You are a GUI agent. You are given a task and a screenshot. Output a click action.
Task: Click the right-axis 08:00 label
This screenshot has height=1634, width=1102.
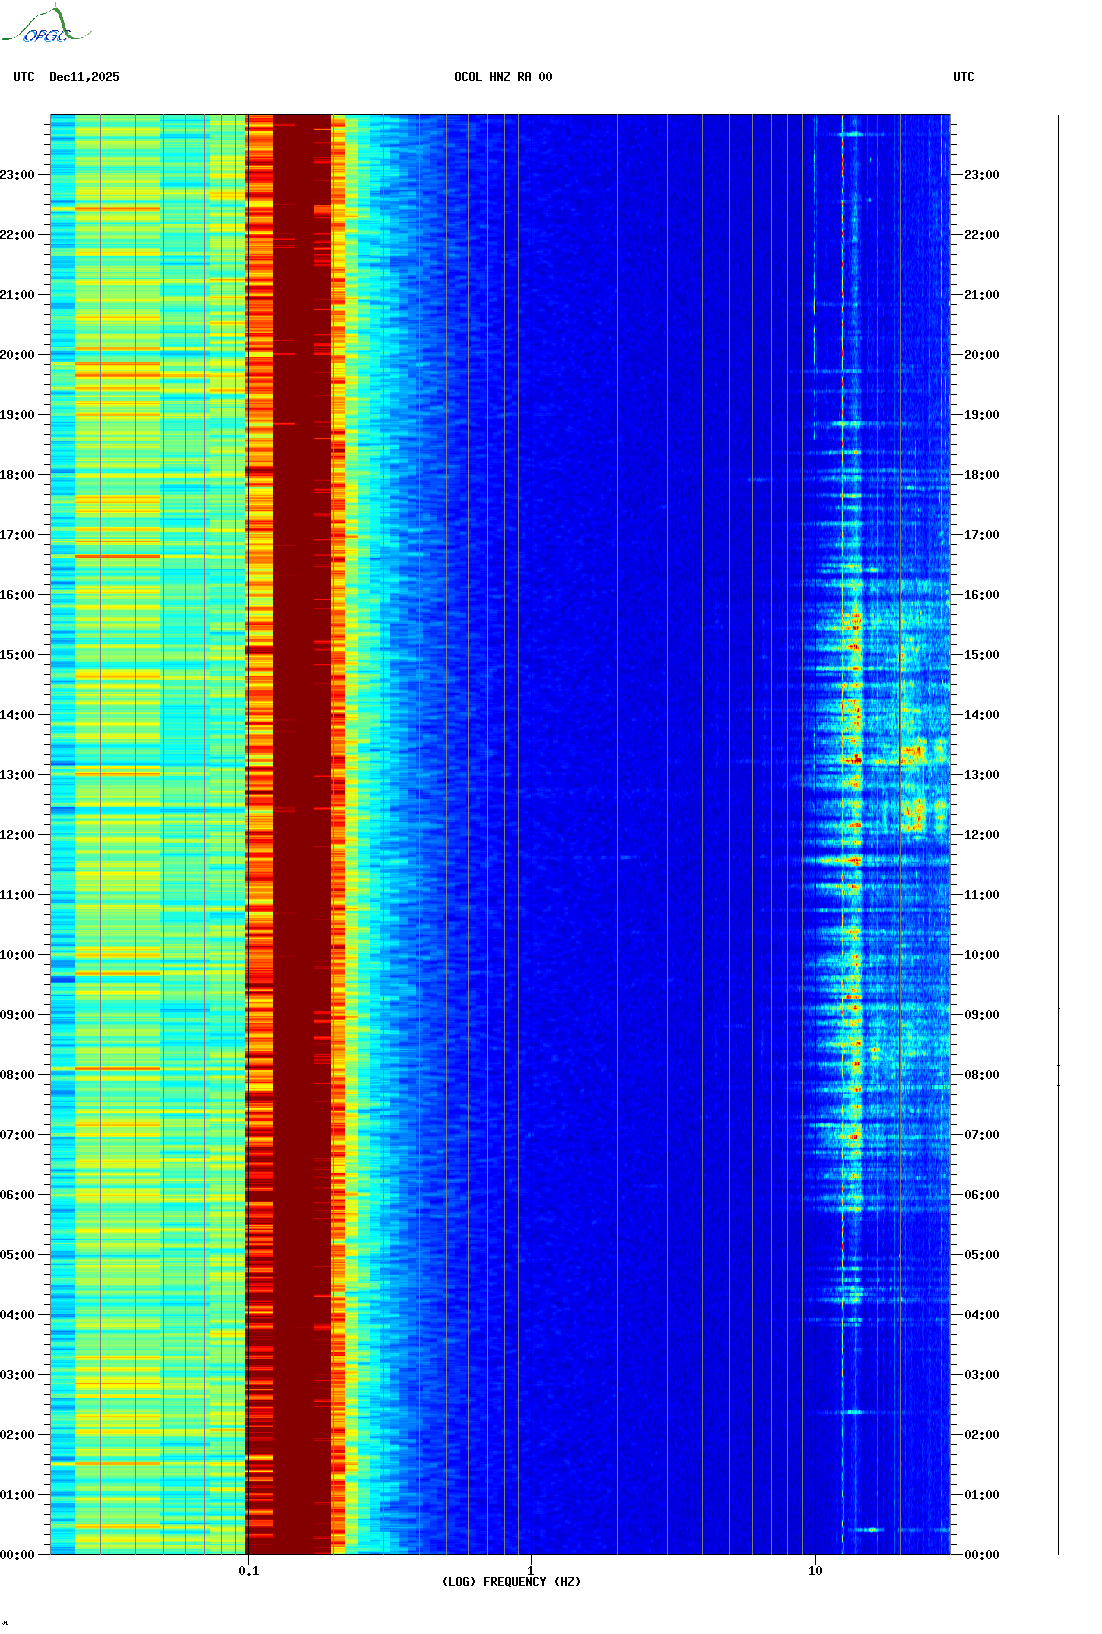(x=982, y=1075)
